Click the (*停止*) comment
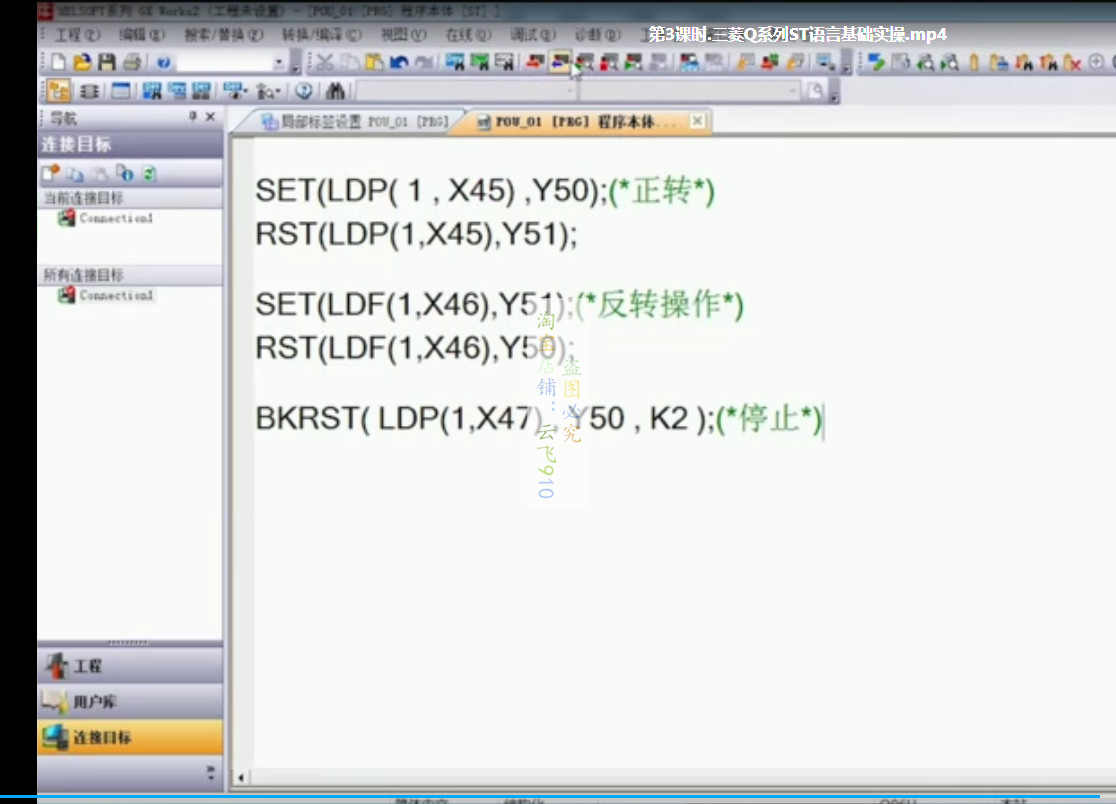This screenshot has width=1116, height=804. coord(770,418)
